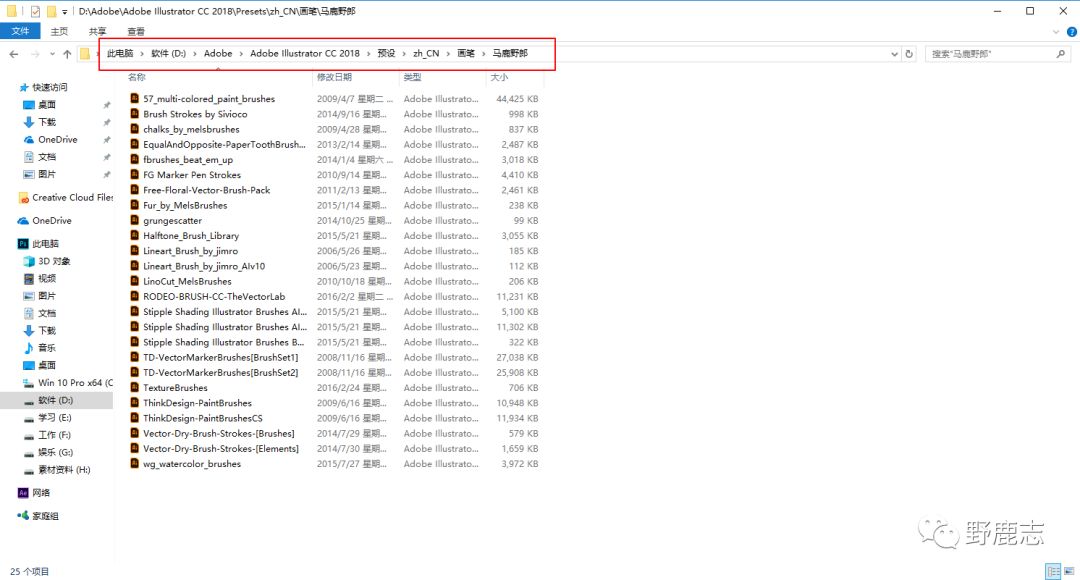Select wg_watercolor_brushes file icon
The image size is (1080, 580).
pyautogui.click(x=134, y=464)
